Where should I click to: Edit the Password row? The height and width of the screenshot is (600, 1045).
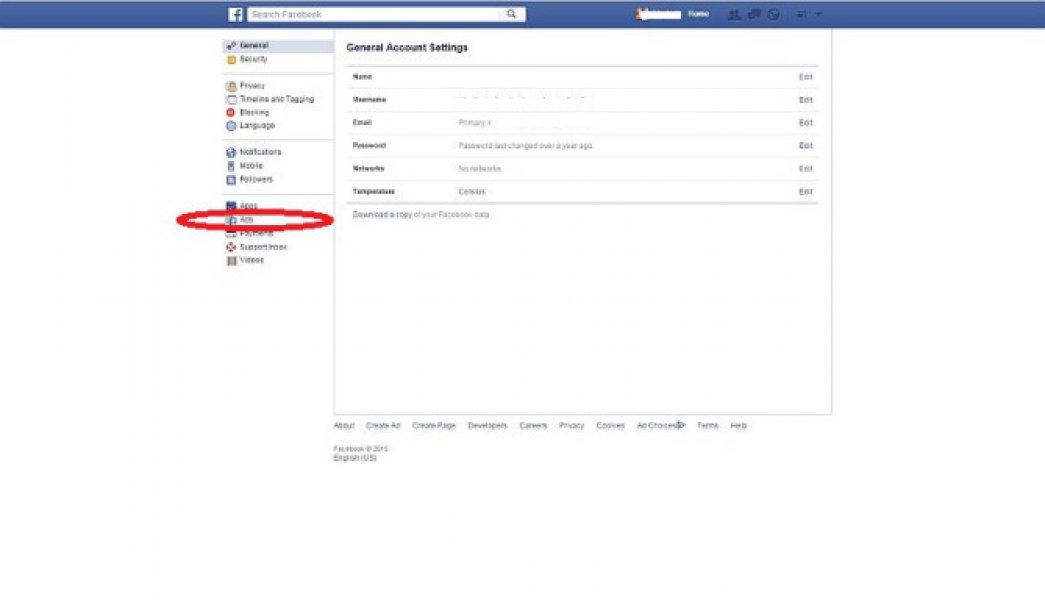[805, 145]
